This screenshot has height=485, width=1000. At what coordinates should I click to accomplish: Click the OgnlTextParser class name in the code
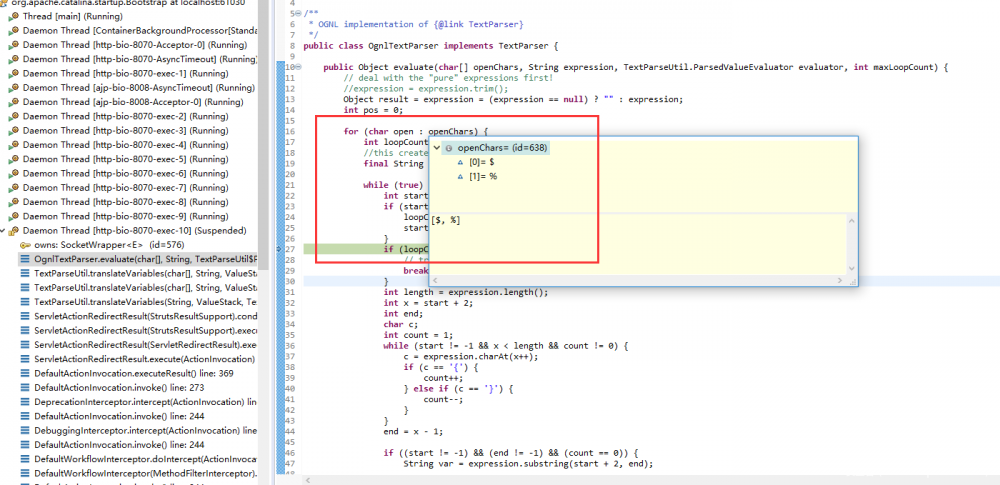tap(403, 46)
